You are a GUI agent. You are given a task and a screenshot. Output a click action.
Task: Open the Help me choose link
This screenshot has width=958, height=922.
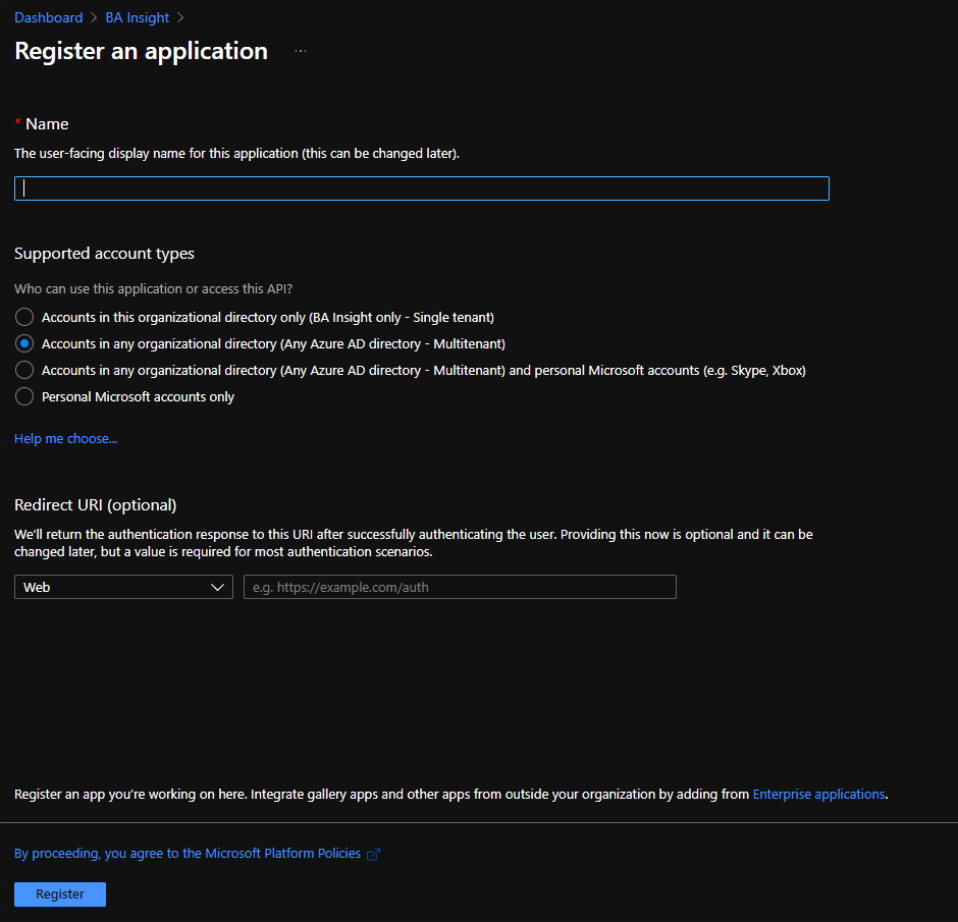click(66, 438)
